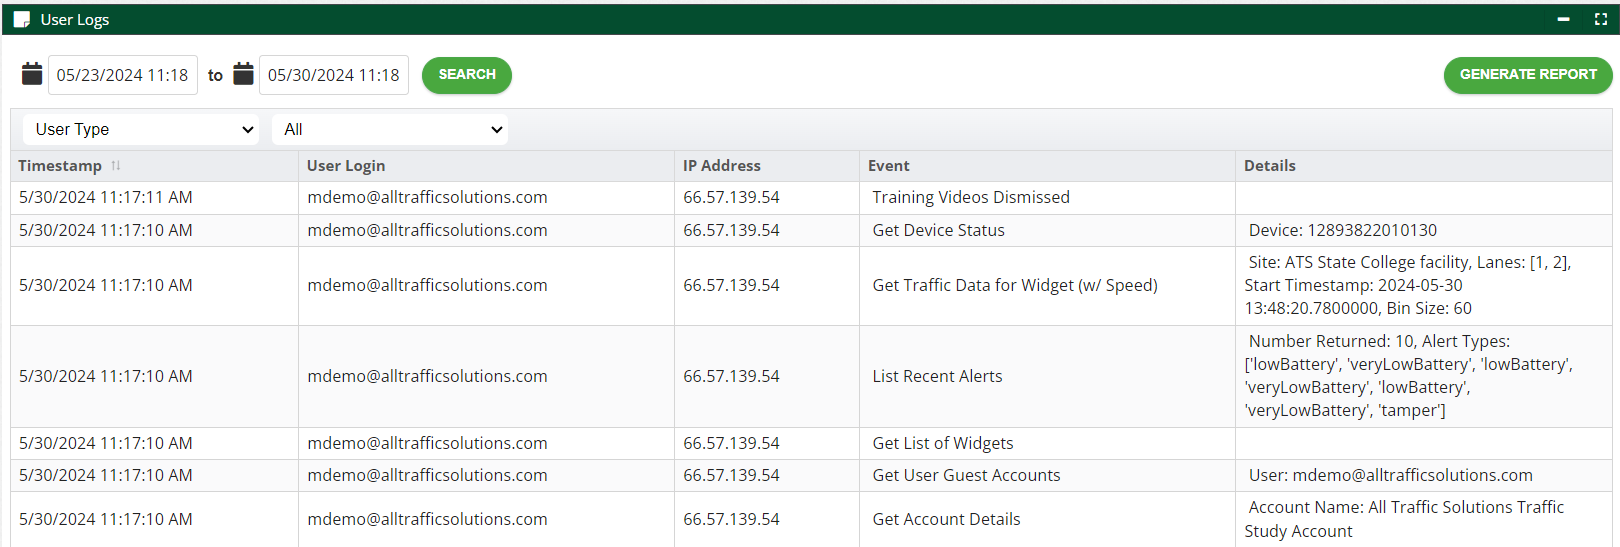Click the Event column header
Image resolution: width=1620 pixels, height=547 pixels.
point(888,166)
